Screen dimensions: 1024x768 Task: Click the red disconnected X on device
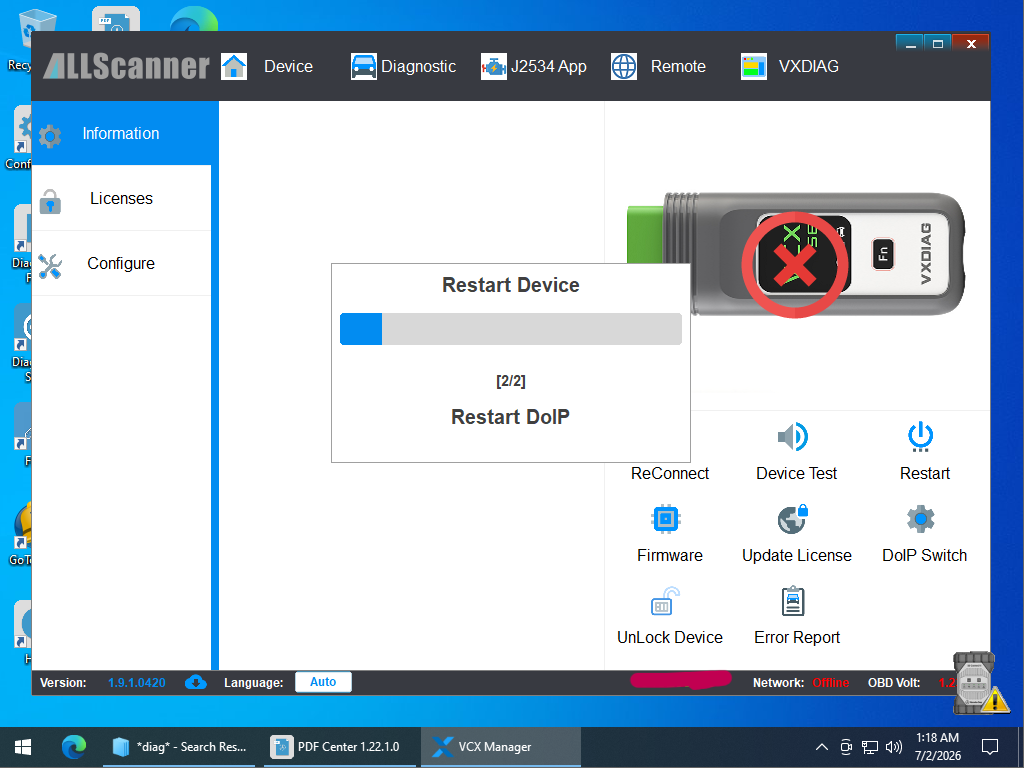tap(795, 265)
